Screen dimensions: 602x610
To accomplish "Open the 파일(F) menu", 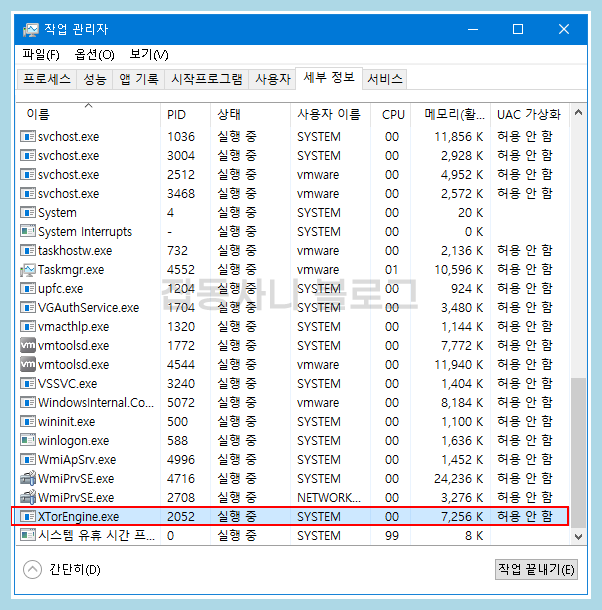I will pos(41,54).
